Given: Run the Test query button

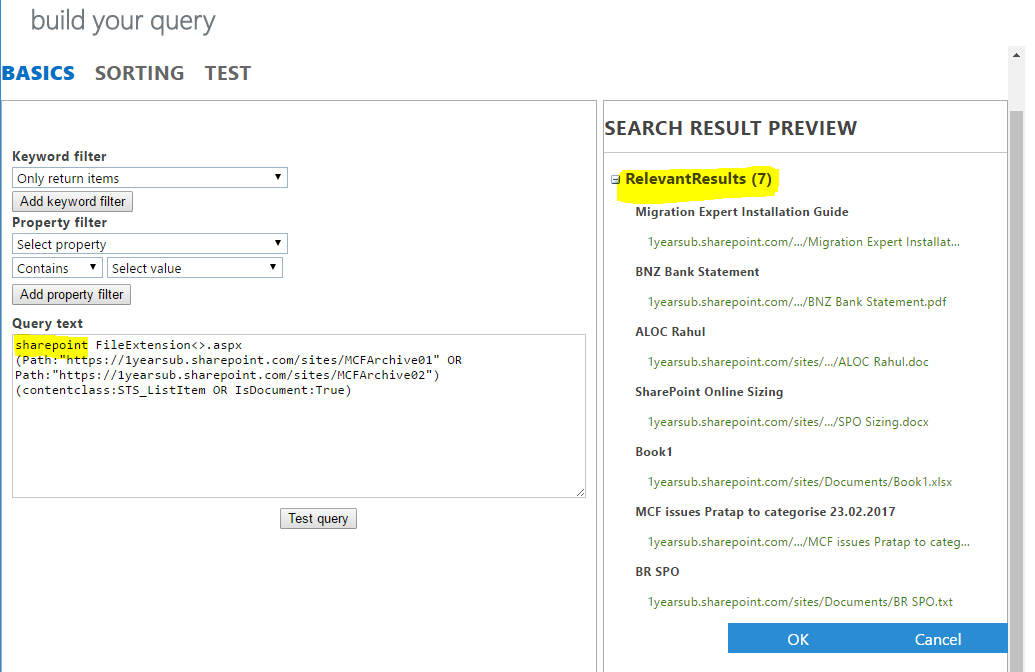Looking at the screenshot, I should 318,518.
